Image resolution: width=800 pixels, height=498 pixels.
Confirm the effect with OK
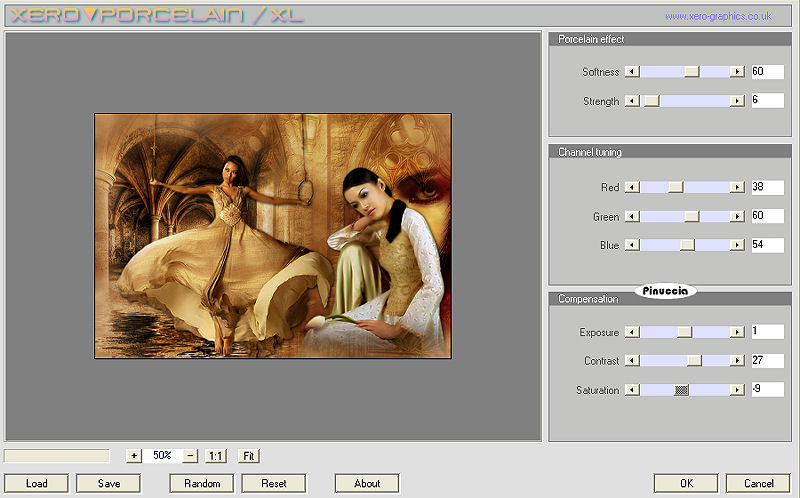tap(686, 483)
